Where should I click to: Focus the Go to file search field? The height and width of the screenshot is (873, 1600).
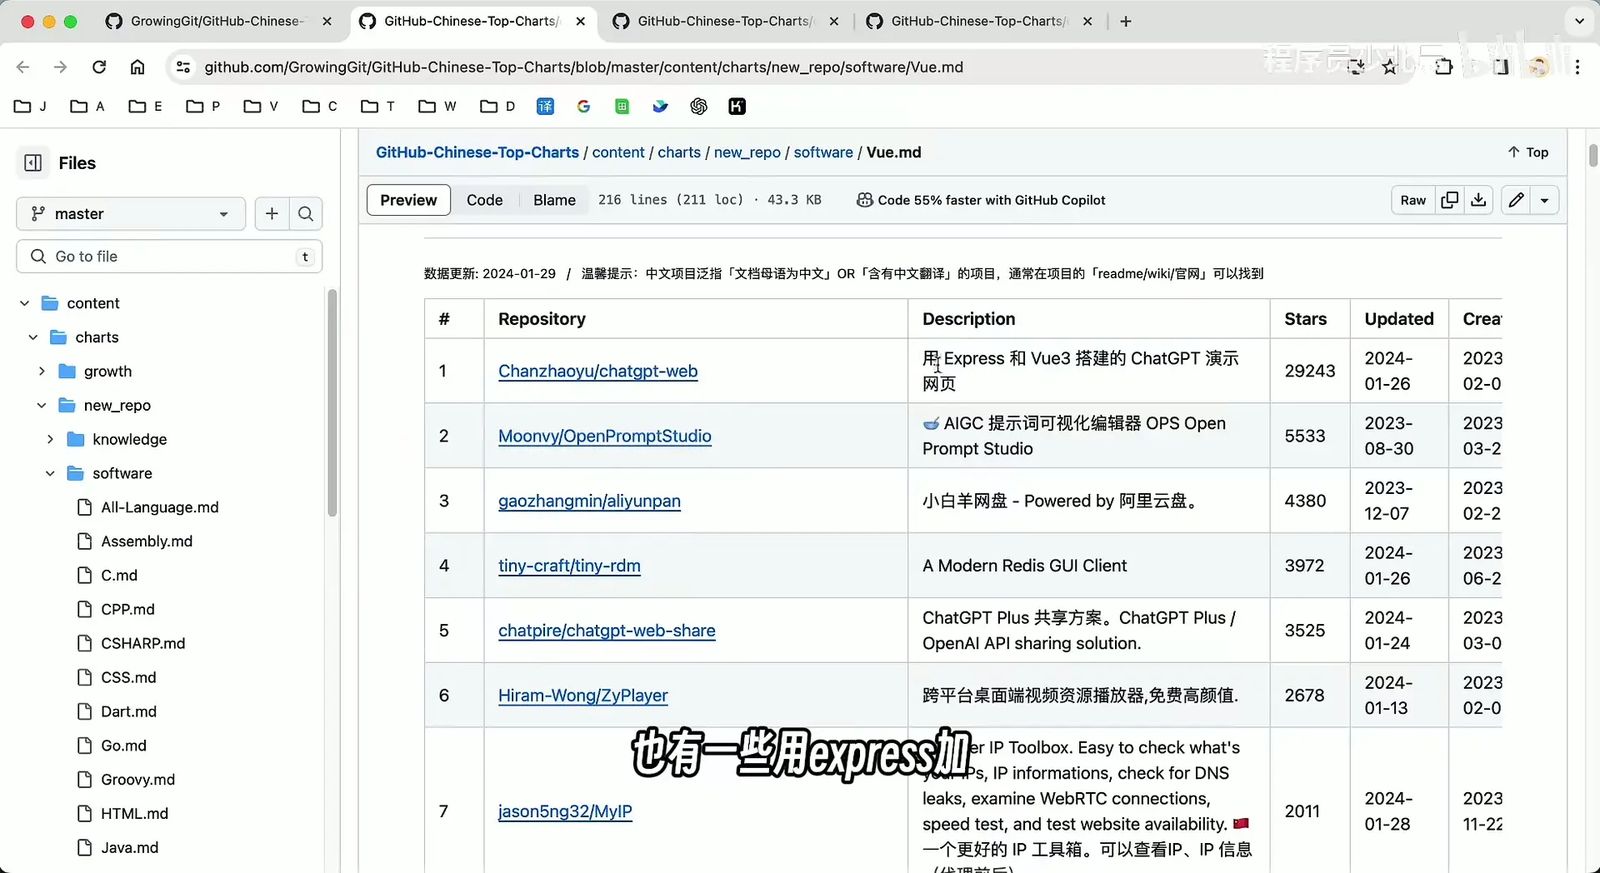tap(169, 256)
